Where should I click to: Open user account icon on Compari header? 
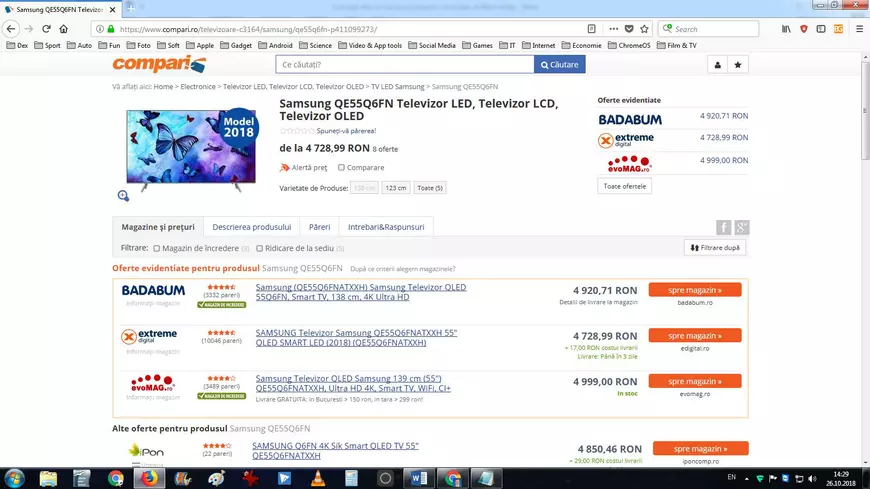click(717, 65)
